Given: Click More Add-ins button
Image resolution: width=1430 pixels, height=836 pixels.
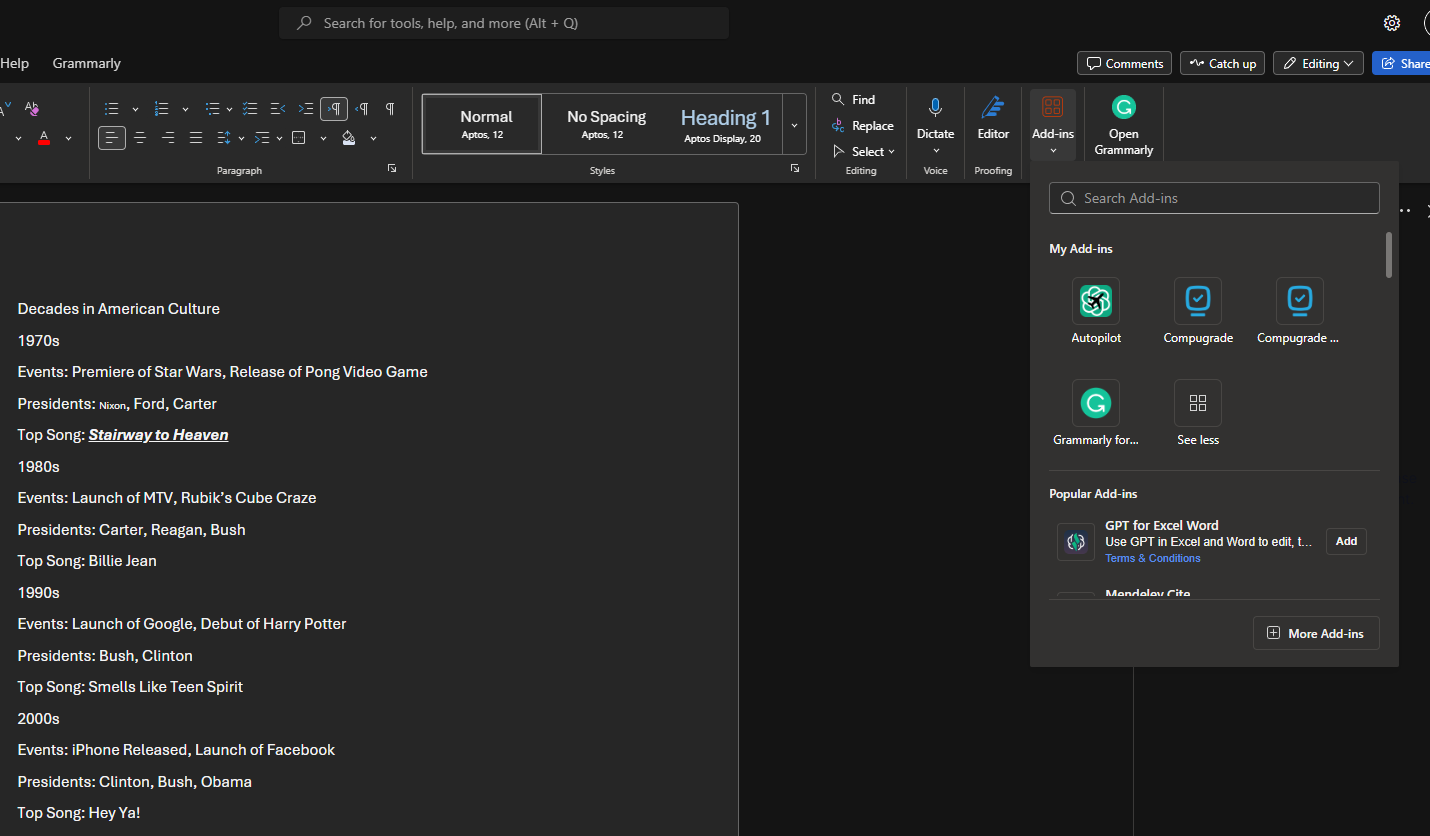Looking at the screenshot, I should [1316, 633].
